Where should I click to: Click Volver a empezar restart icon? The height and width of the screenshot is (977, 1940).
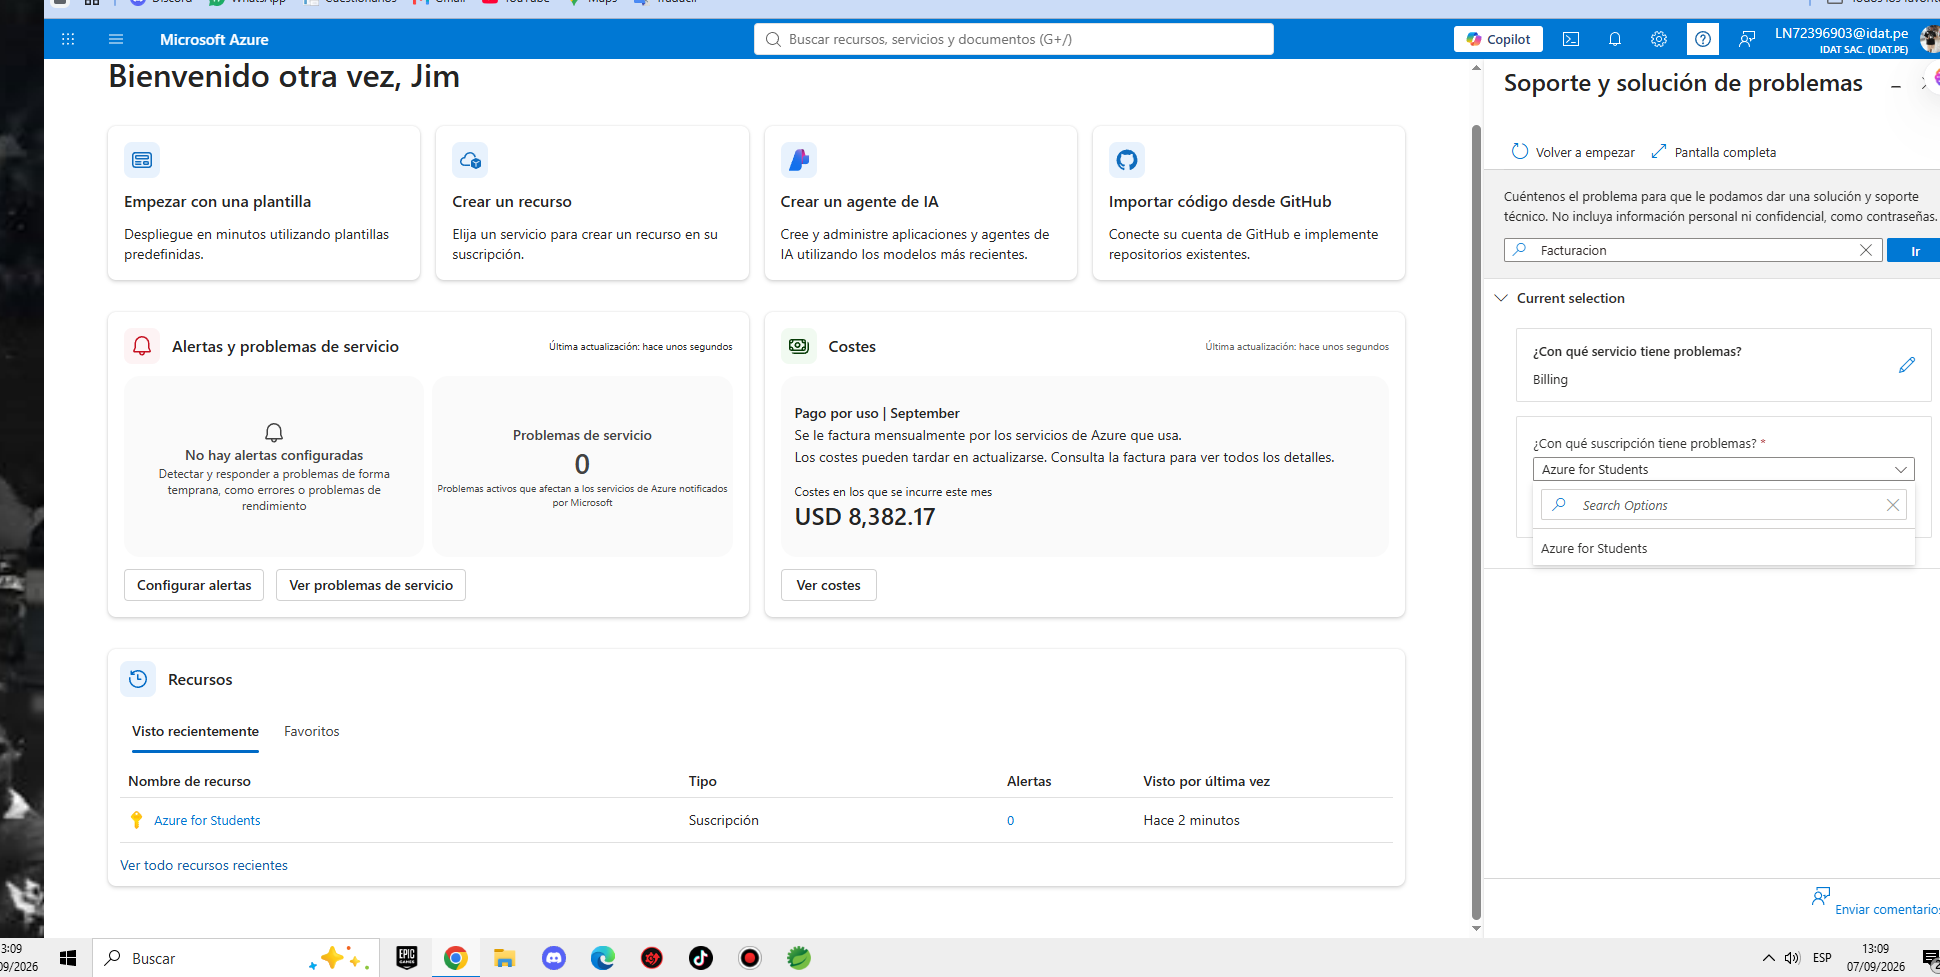click(x=1520, y=151)
